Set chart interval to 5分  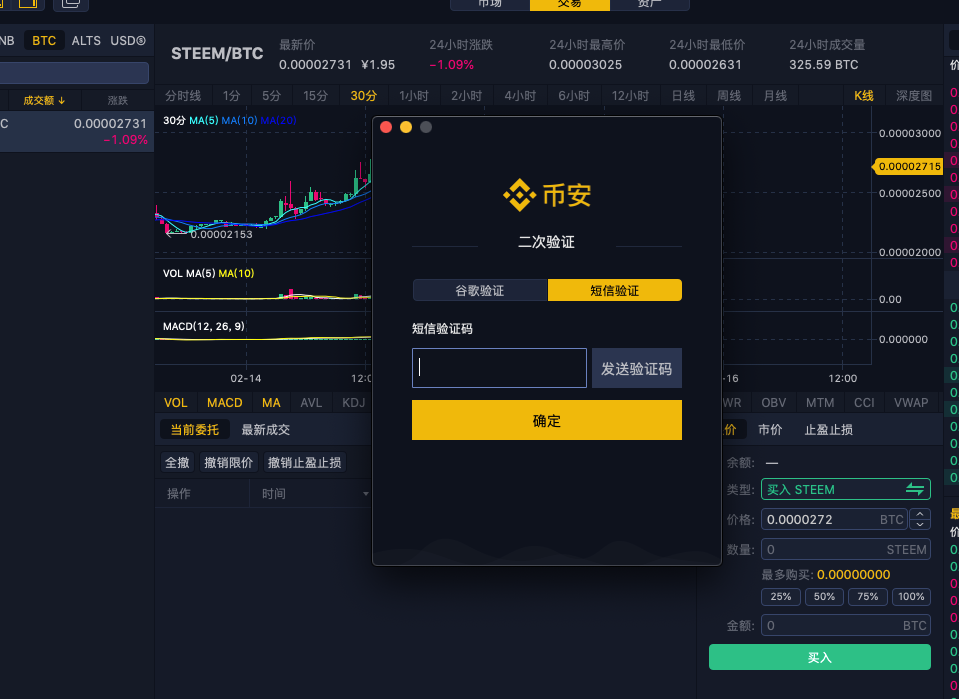271,96
